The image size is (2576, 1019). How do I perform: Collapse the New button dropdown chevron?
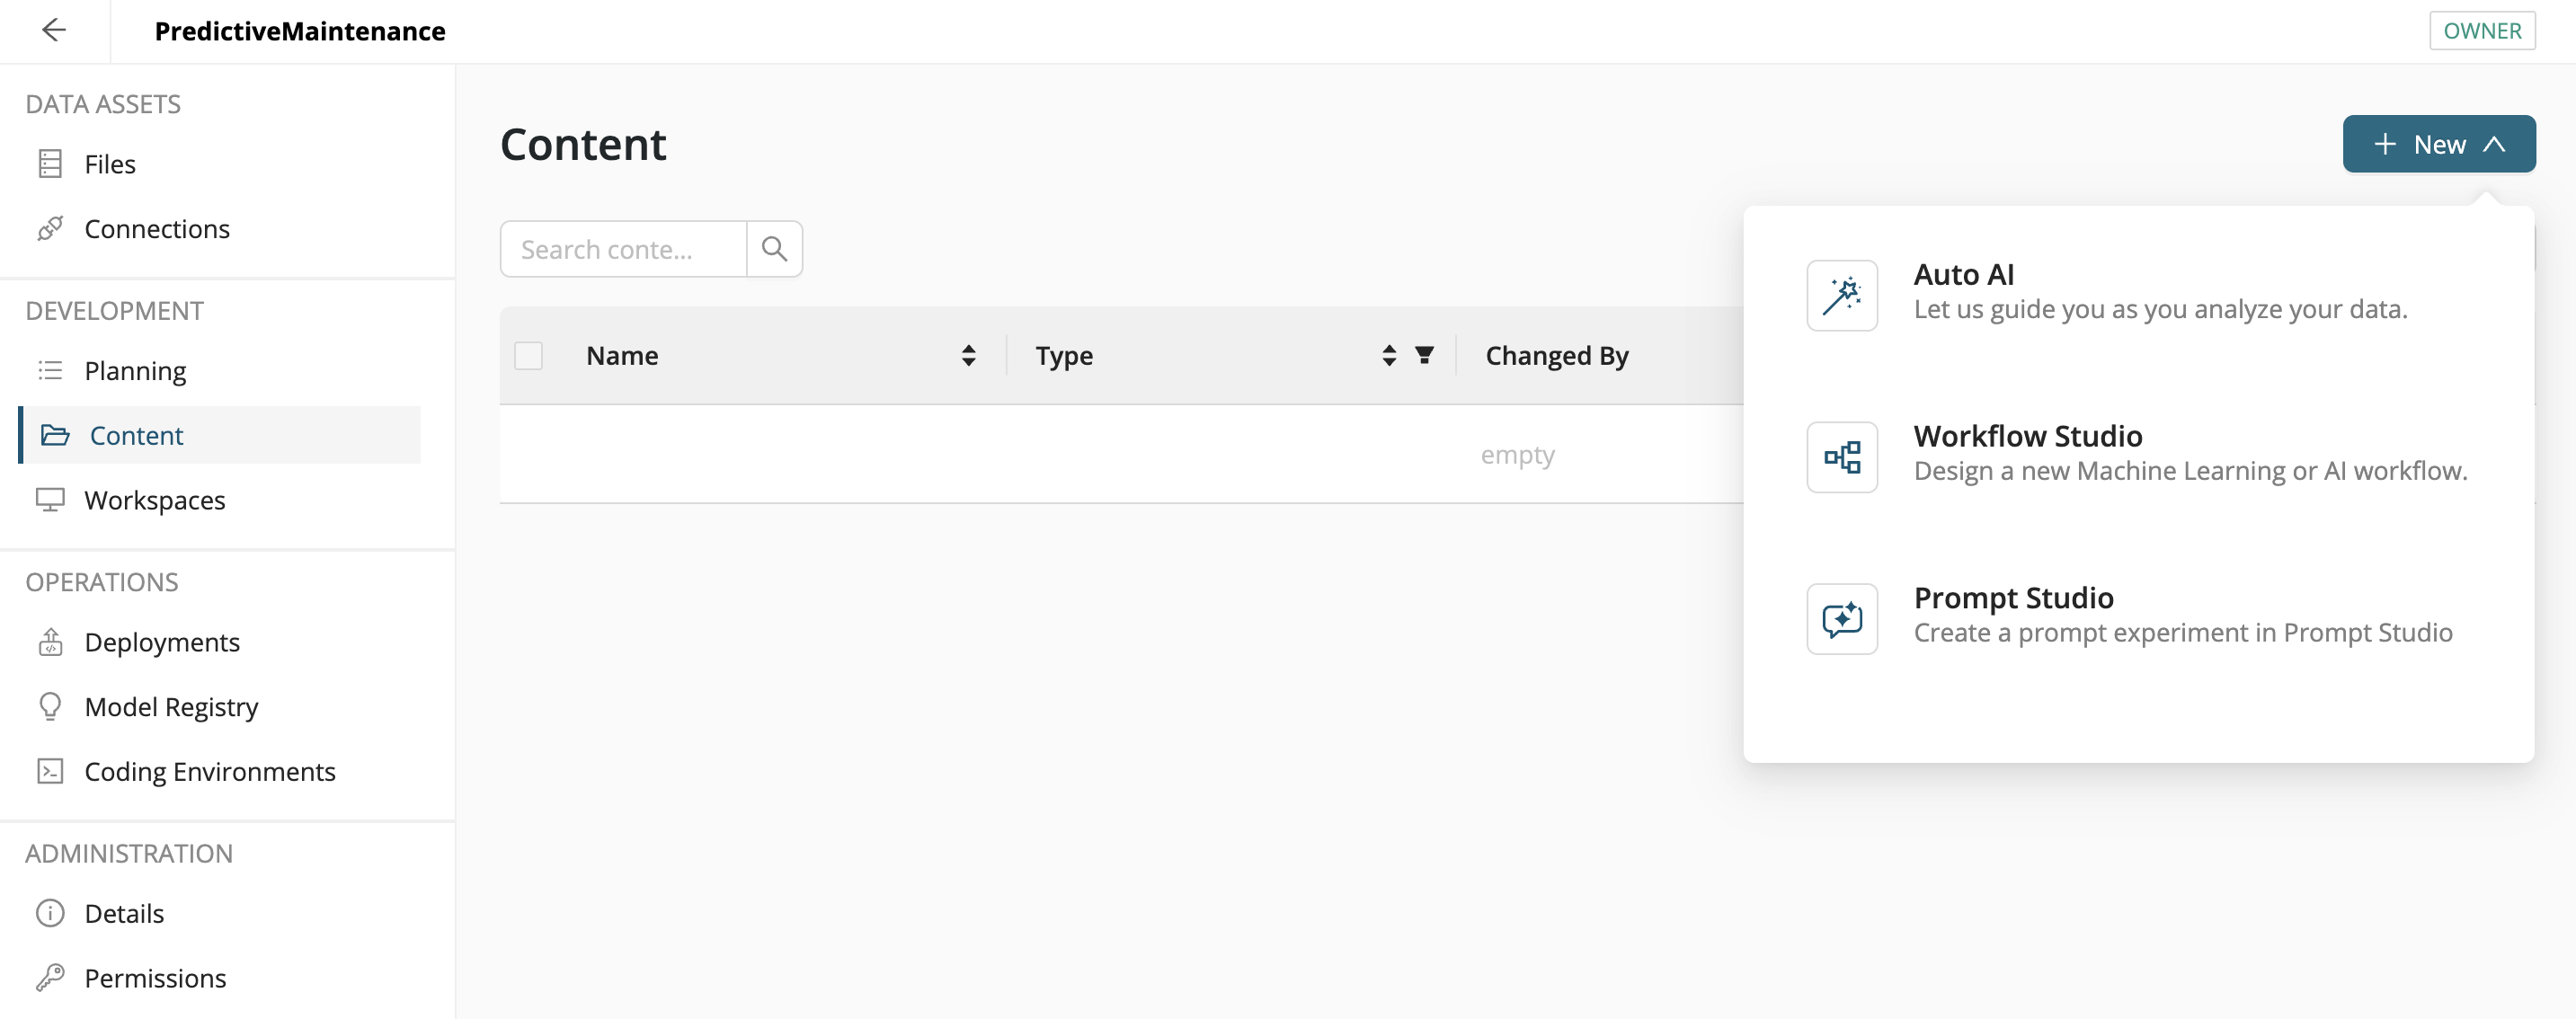[x=2494, y=143]
